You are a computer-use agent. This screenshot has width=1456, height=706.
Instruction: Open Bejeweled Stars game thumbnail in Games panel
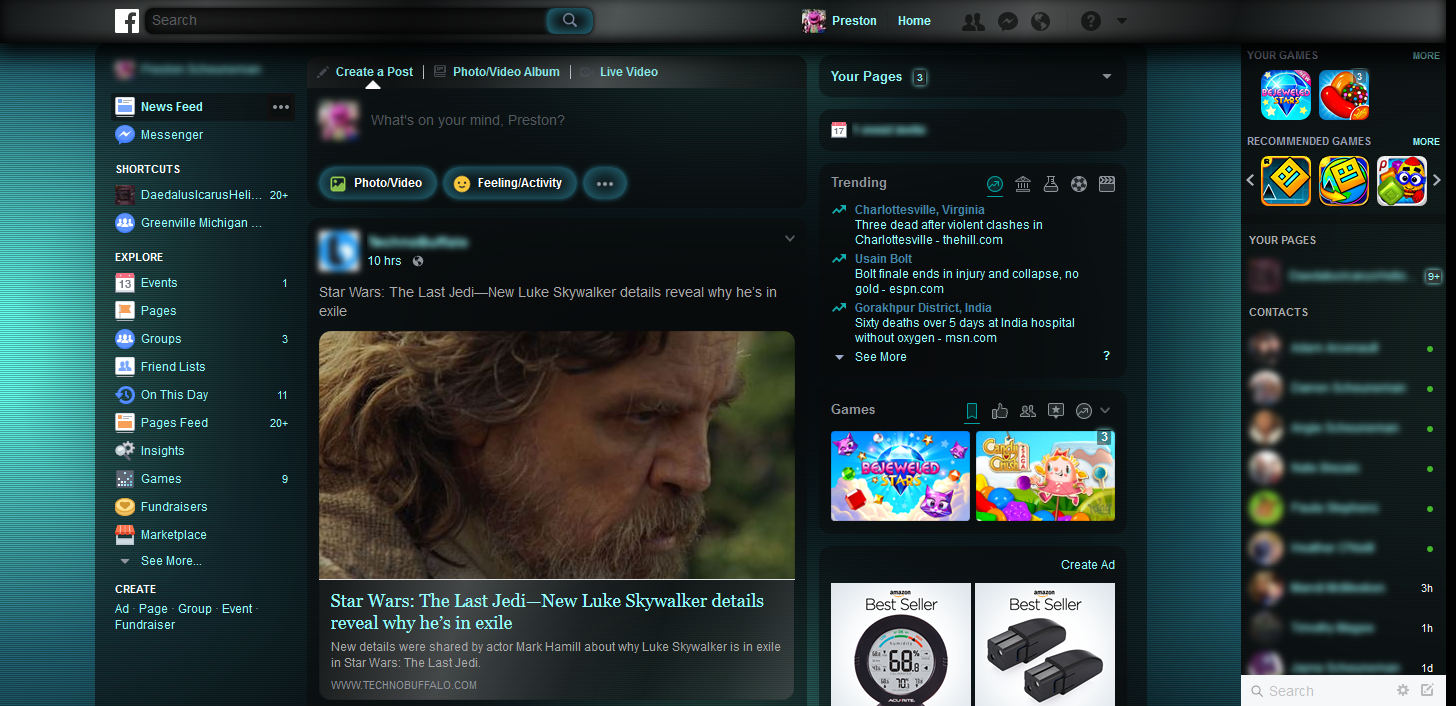click(900, 476)
